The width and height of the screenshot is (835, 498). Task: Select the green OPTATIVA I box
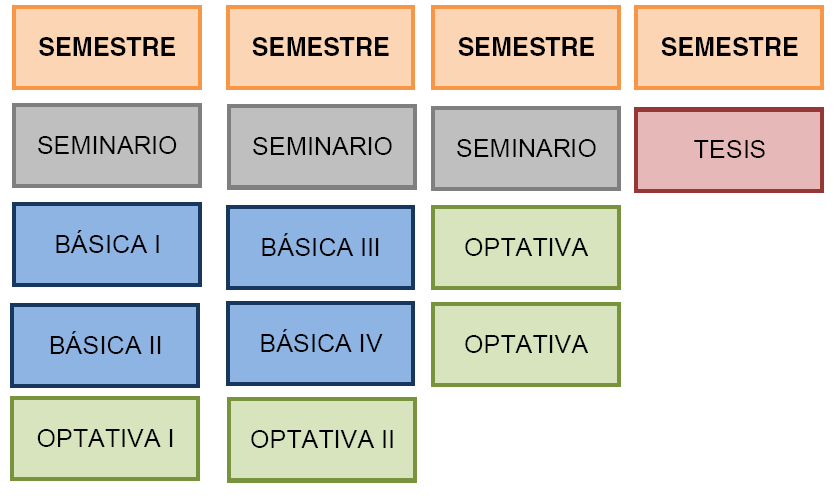(x=105, y=438)
